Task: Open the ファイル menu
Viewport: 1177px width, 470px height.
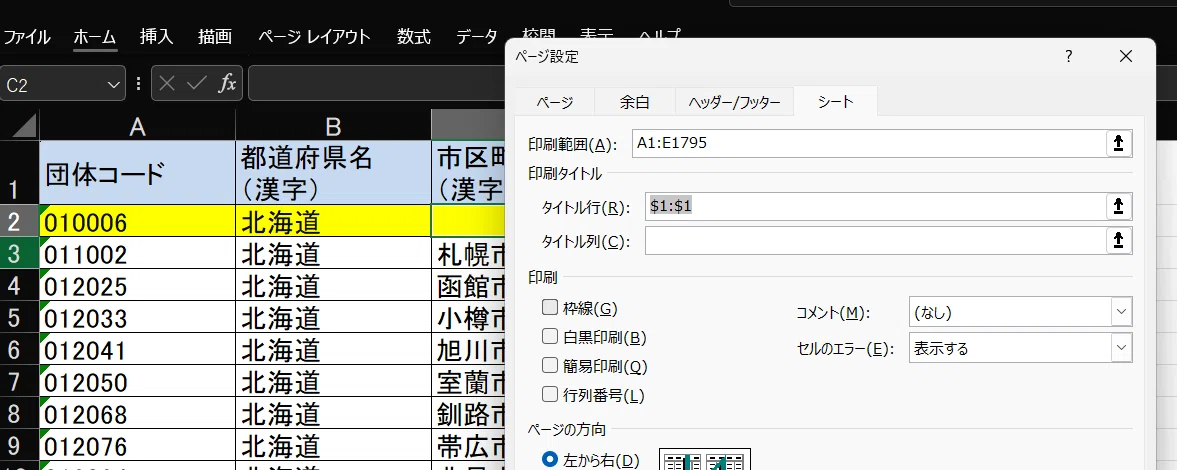Action: [26, 37]
